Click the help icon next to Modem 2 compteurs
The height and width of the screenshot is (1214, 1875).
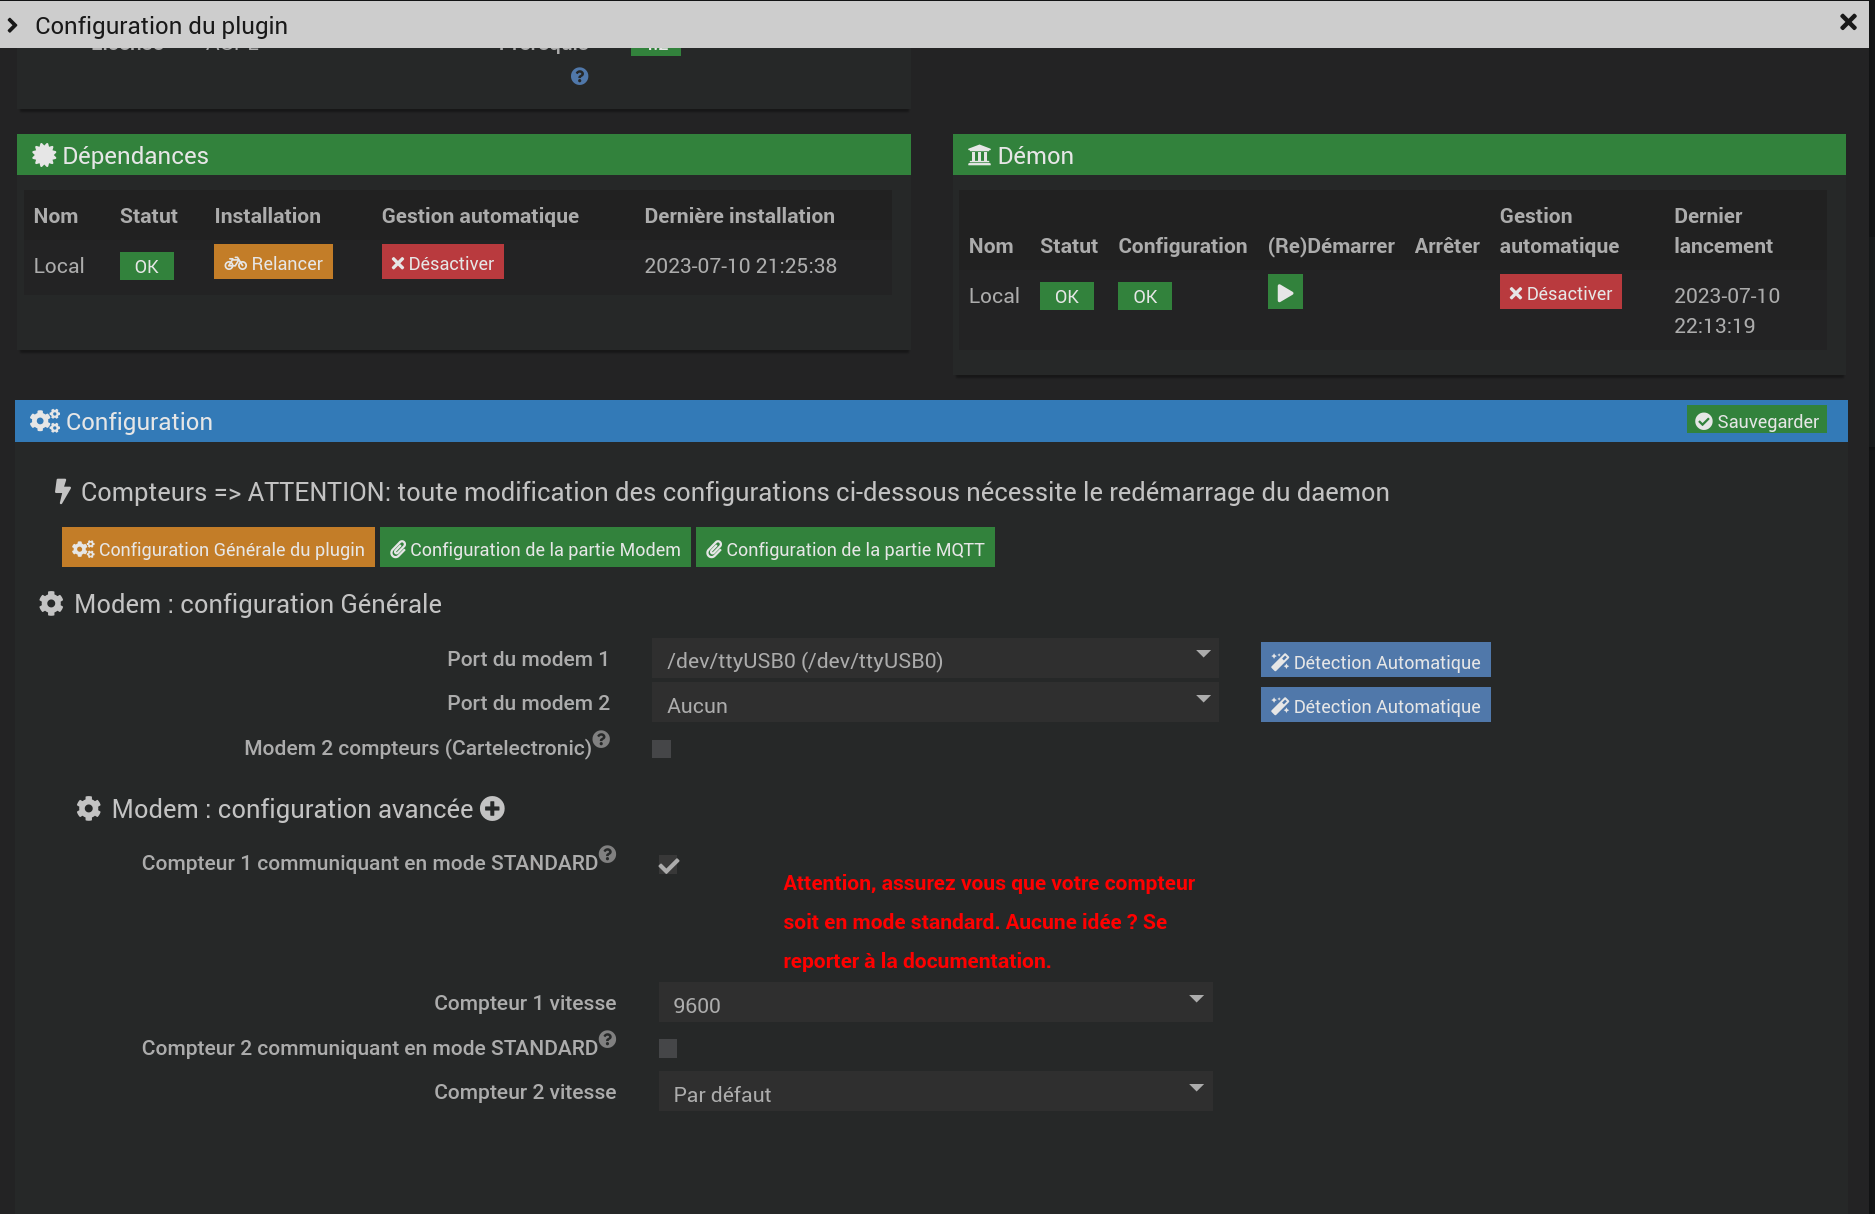pos(601,739)
